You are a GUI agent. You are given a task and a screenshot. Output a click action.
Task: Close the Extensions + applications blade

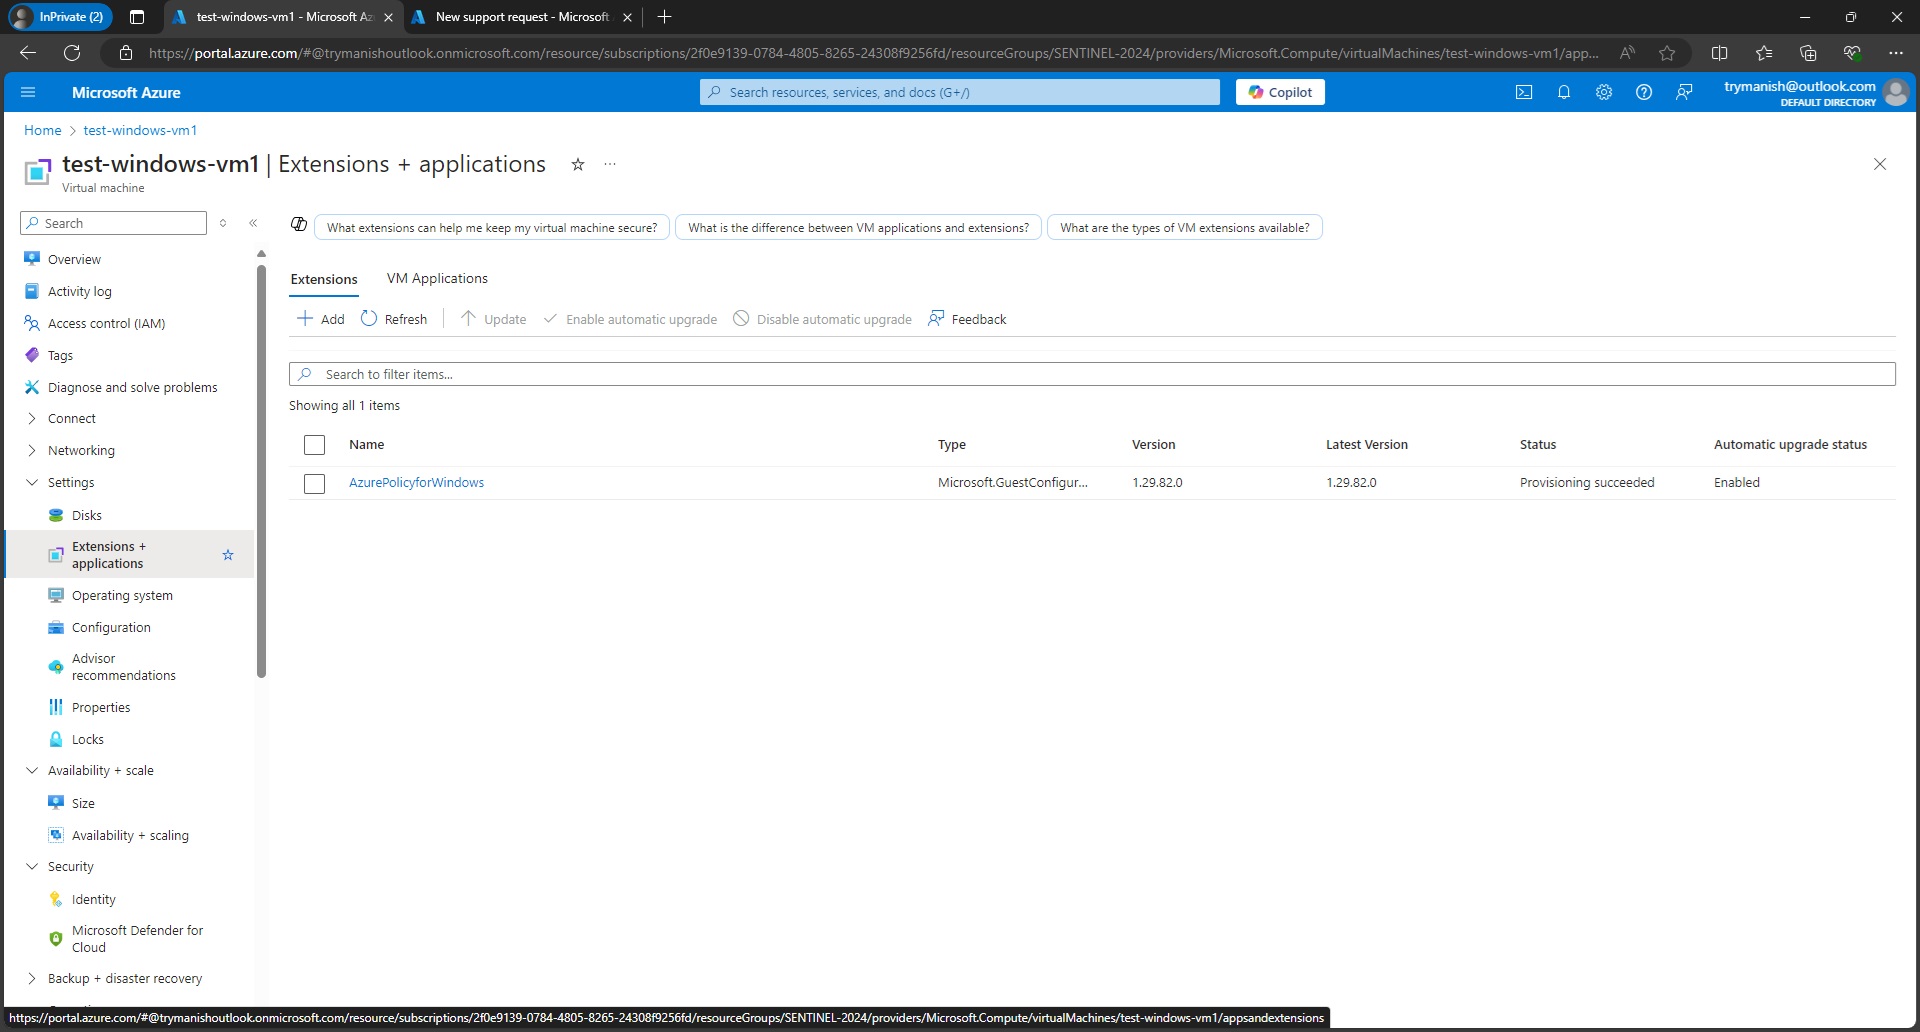tap(1880, 164)
